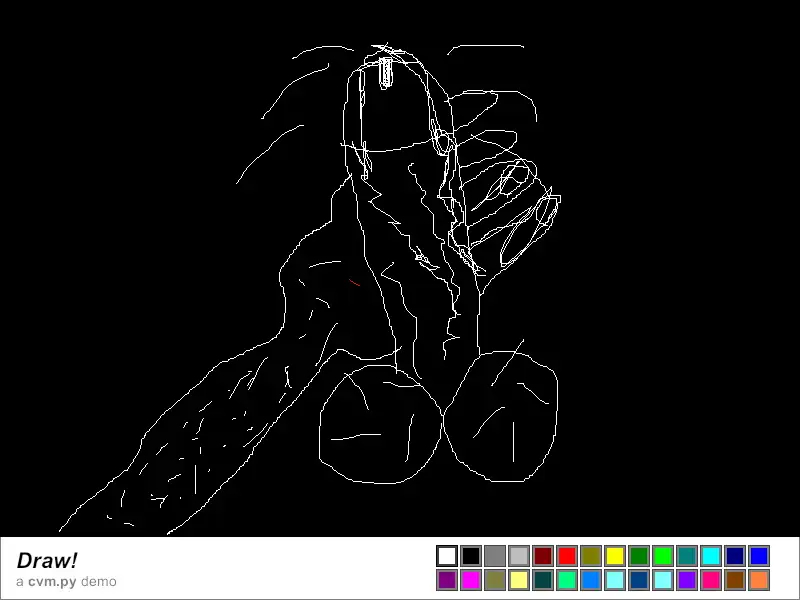
Task: Pick the pure blue swatch
Action: click(759, 556)
